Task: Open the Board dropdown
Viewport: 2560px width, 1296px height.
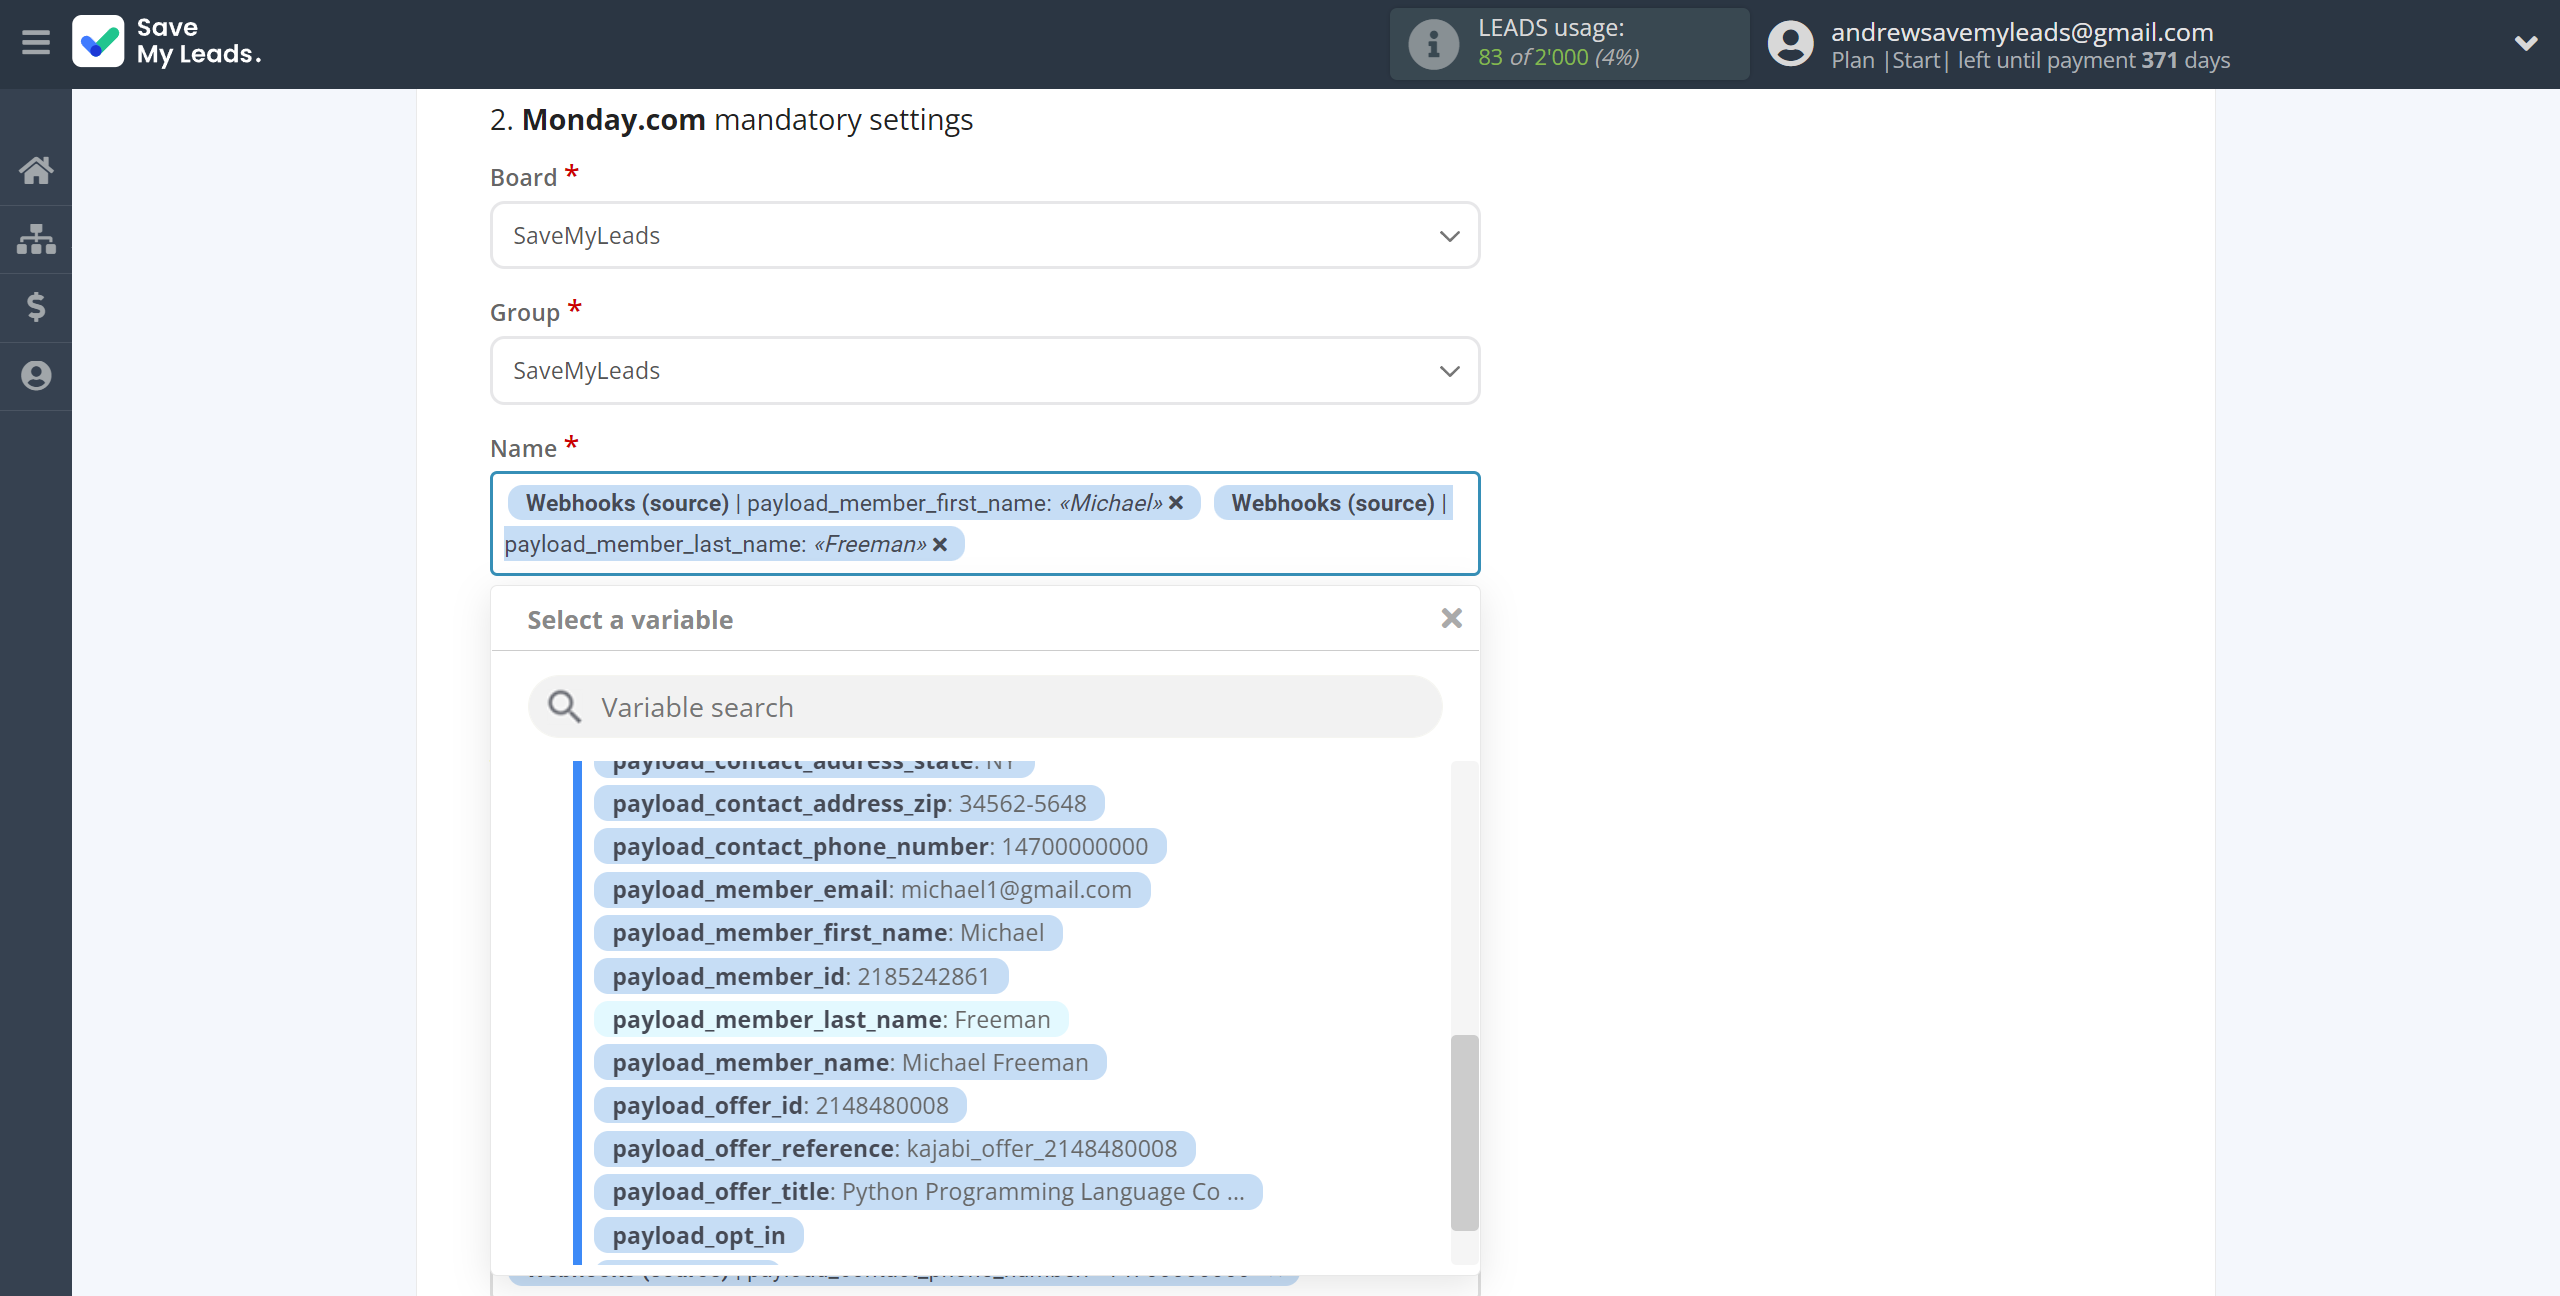Action: pos(985,236)
